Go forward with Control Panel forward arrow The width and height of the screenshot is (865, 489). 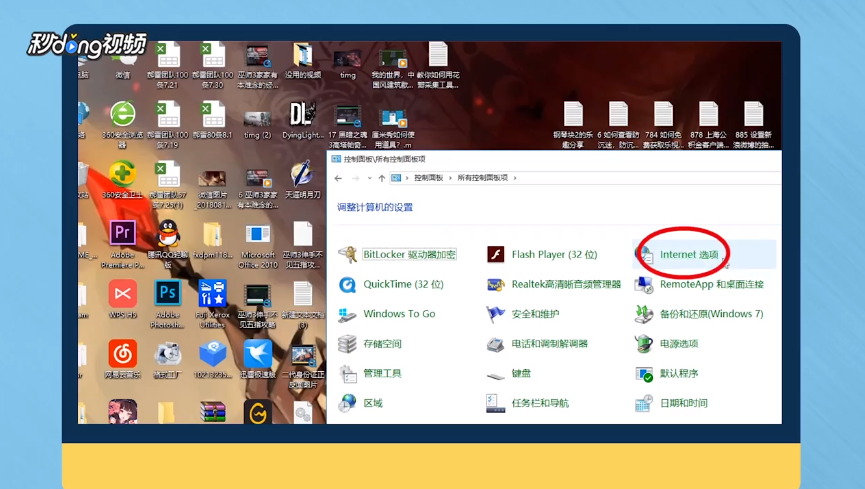pos(355,178)
